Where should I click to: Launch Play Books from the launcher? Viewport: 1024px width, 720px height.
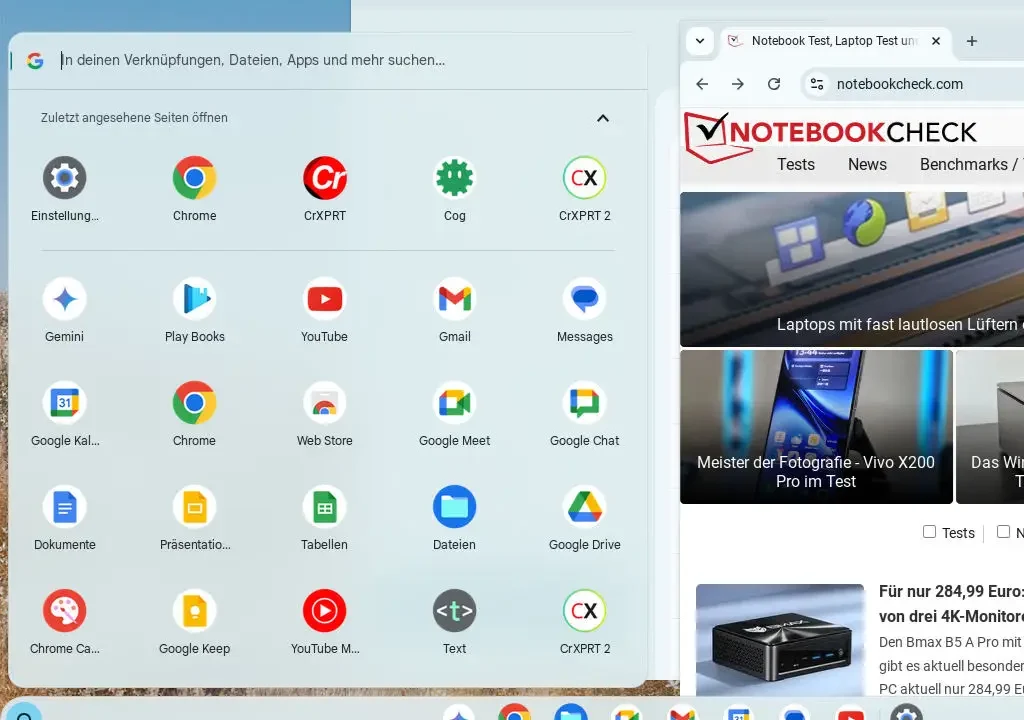[194, 300]
